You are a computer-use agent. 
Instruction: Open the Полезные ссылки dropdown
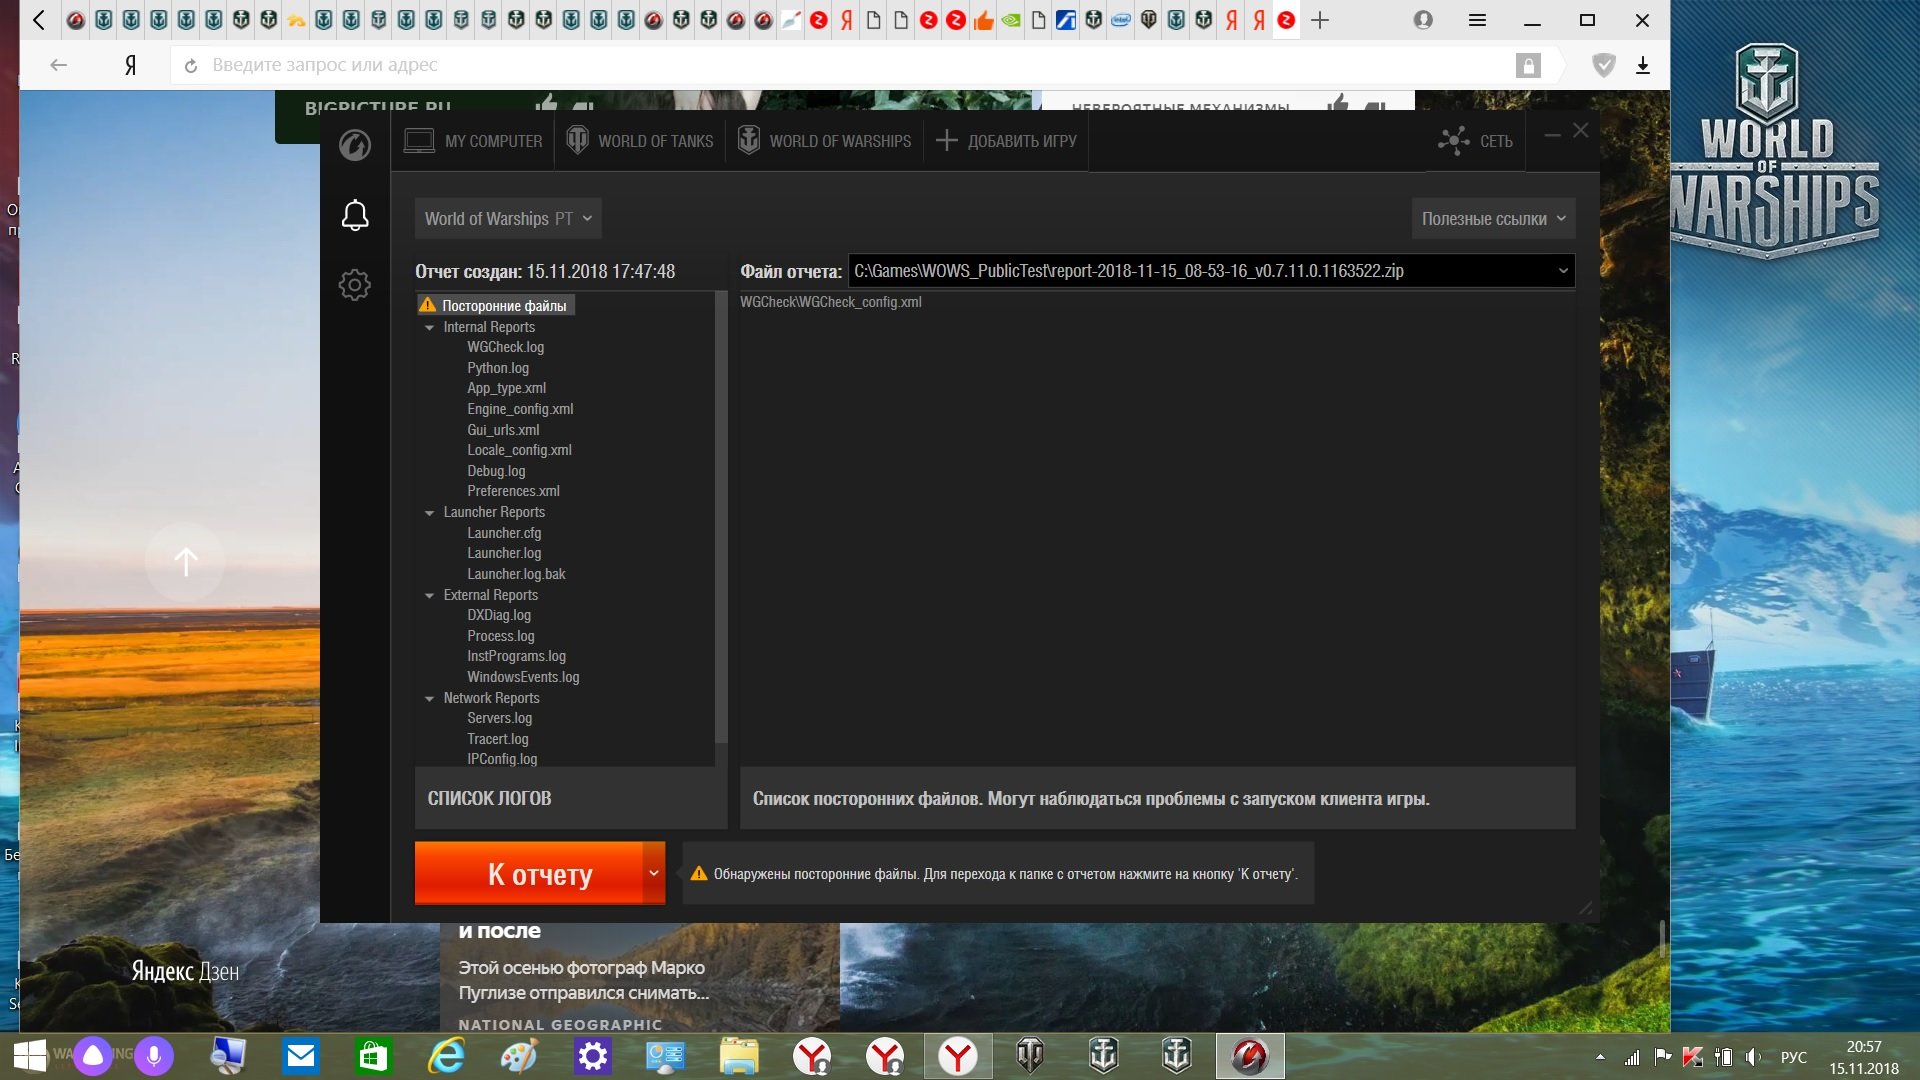(1493, 218)
